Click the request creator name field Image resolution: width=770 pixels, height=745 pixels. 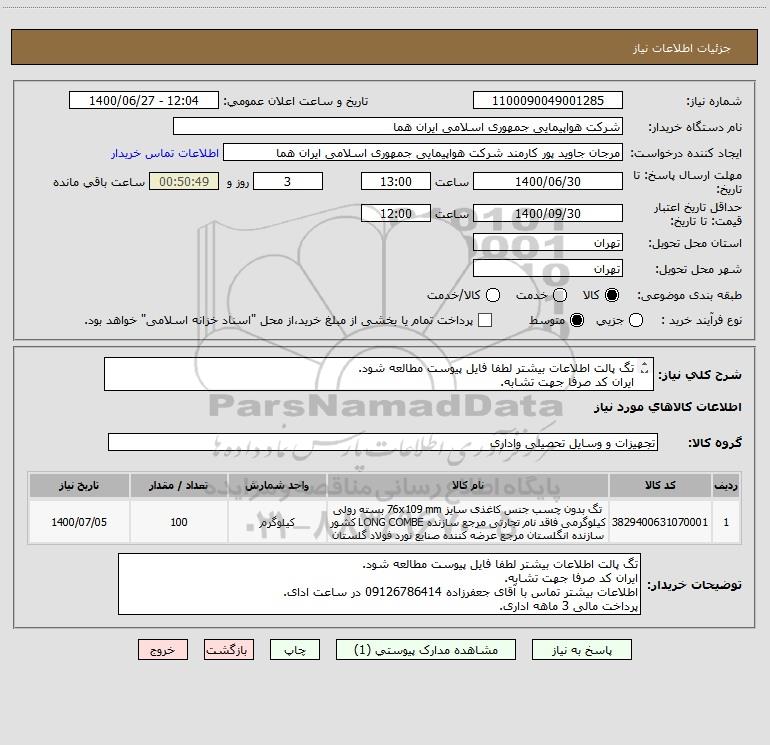(x=423, y=153)
